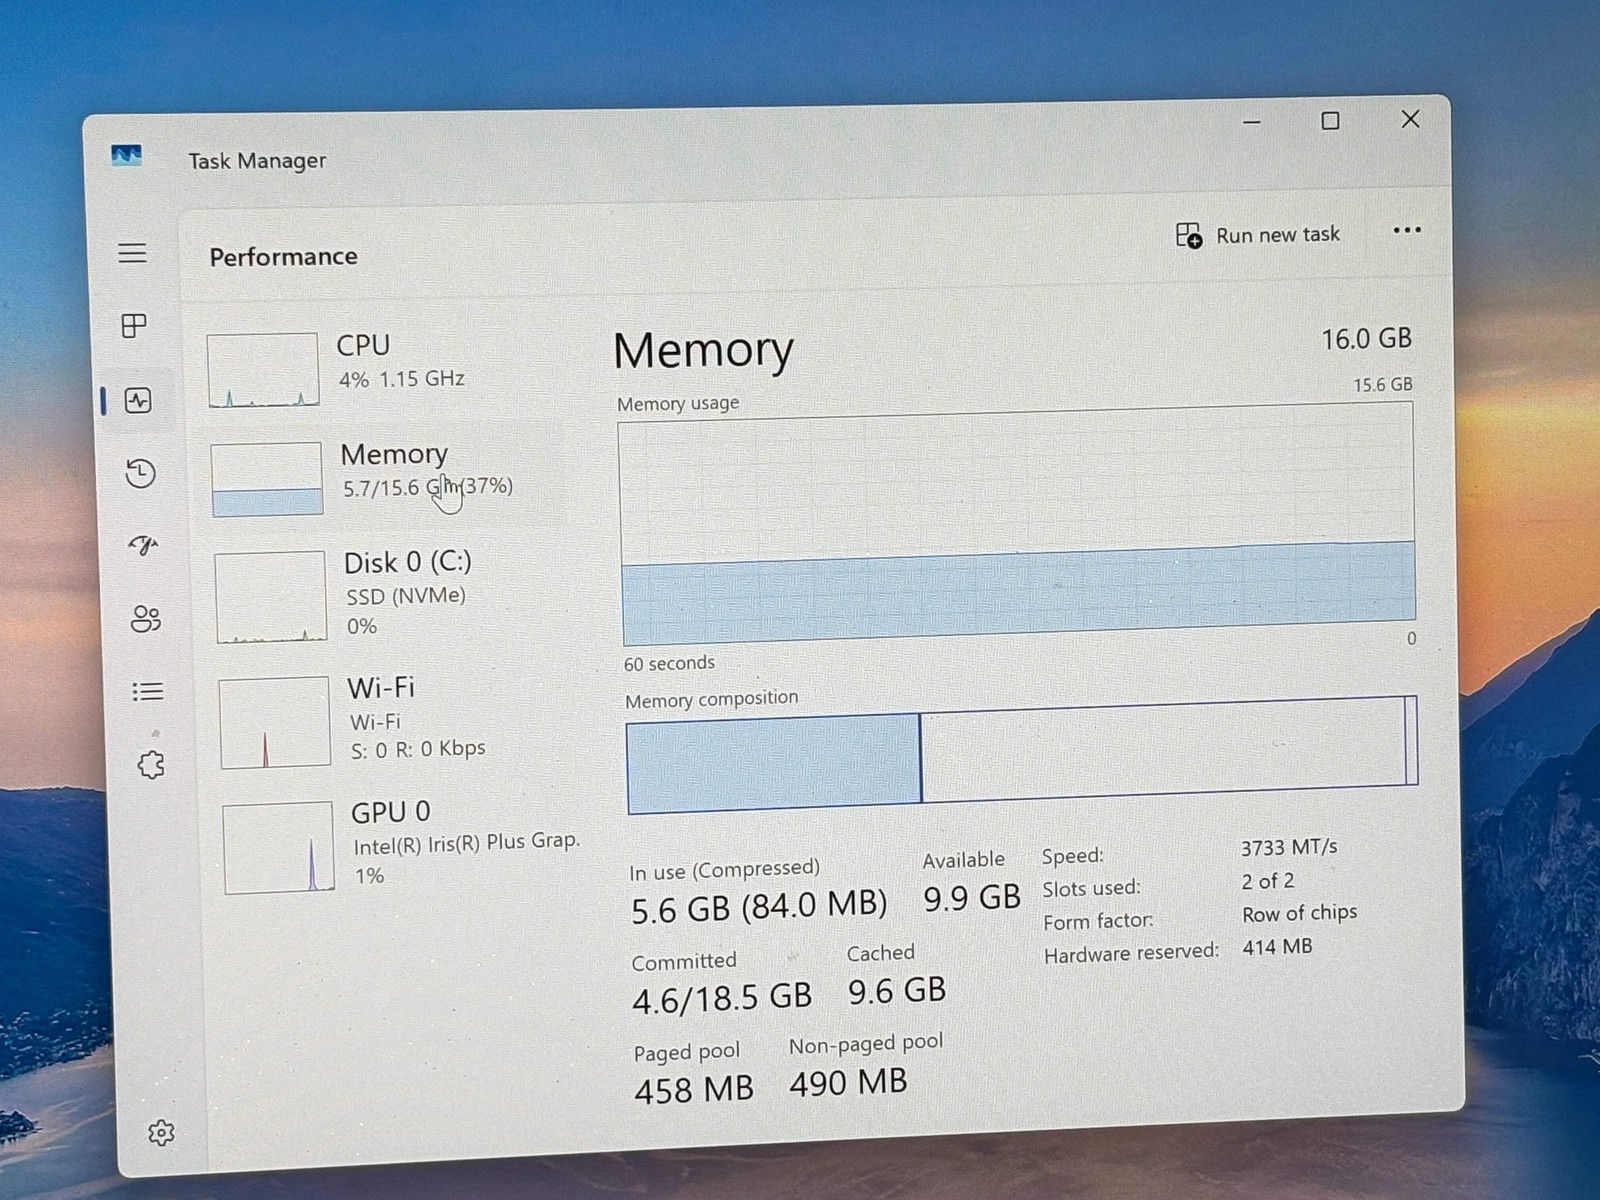Minimize the Task Manager window

1251,122
